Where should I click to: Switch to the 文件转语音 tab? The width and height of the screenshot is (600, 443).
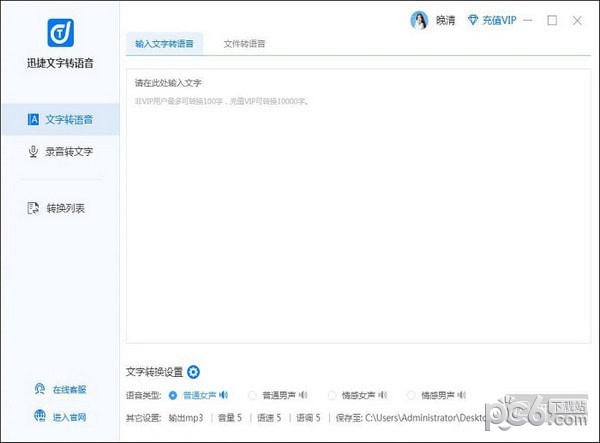pos(244,44)
